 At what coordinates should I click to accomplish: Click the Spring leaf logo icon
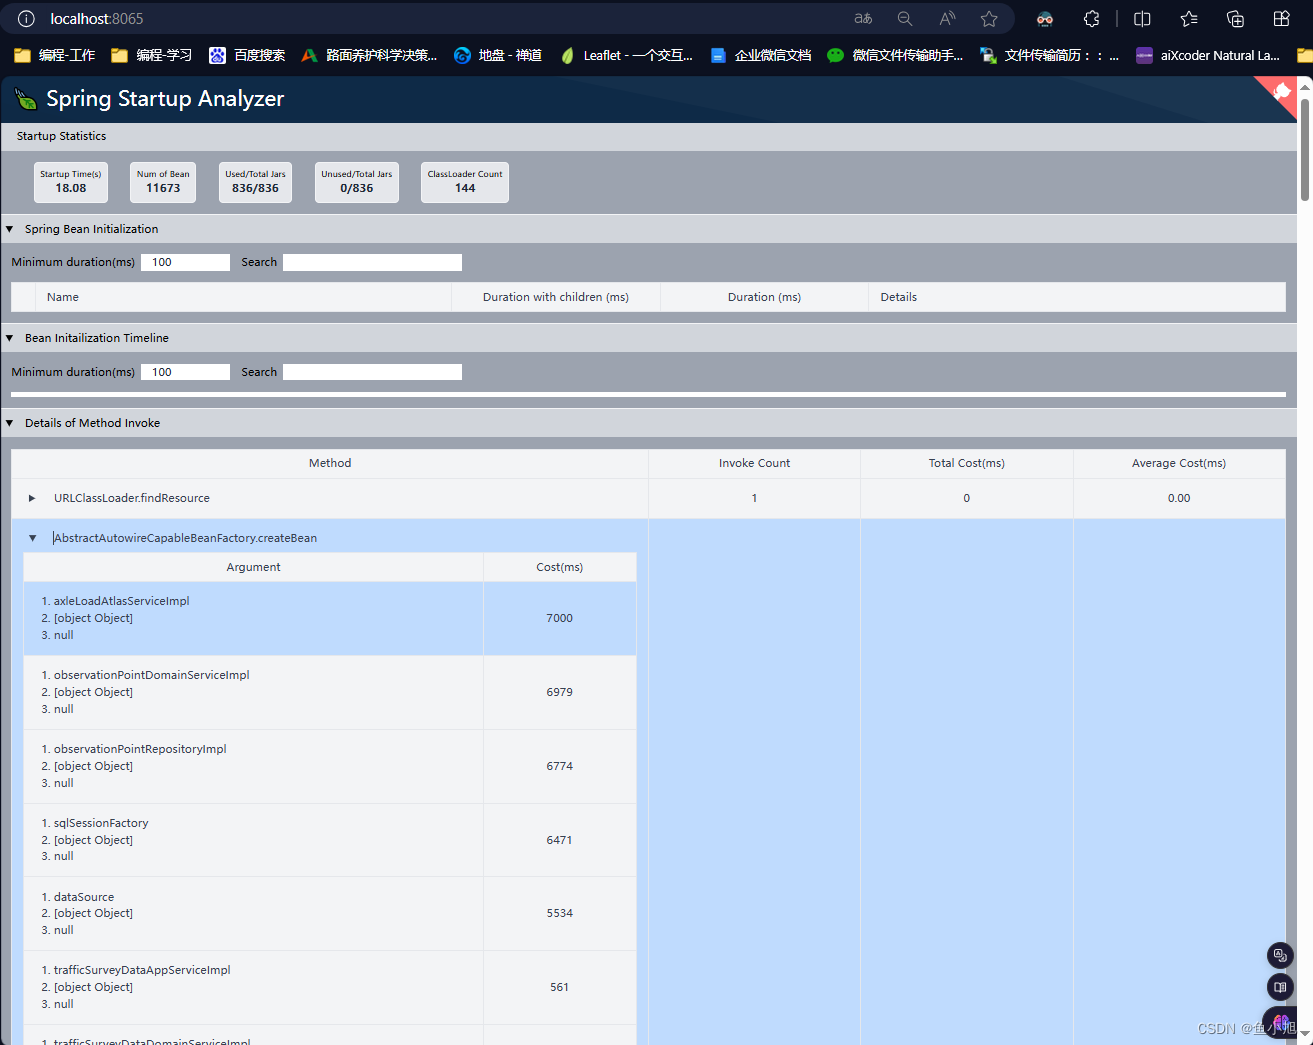26,98
